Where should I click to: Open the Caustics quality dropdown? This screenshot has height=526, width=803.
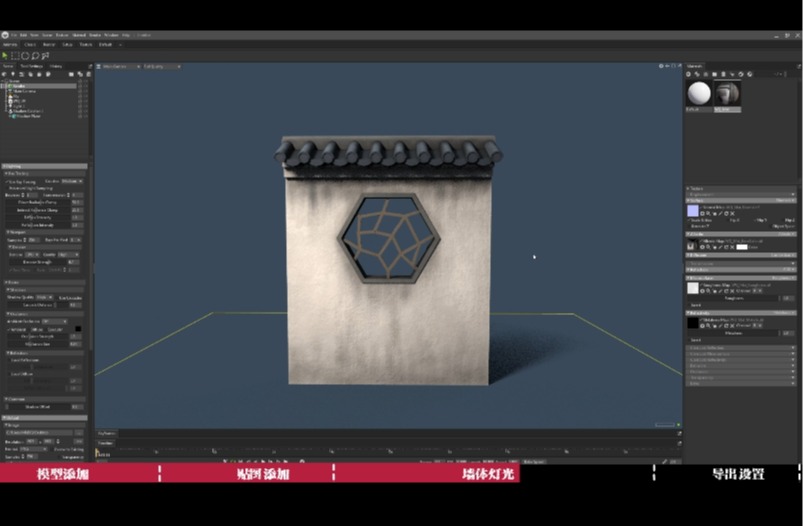click(x=72, y=181)
